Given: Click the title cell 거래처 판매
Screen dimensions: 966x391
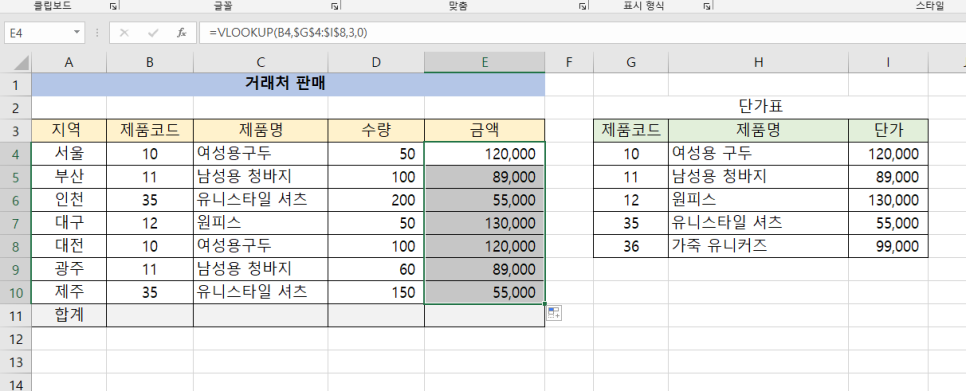Looking at the screenshot, I should click(288, 84).
